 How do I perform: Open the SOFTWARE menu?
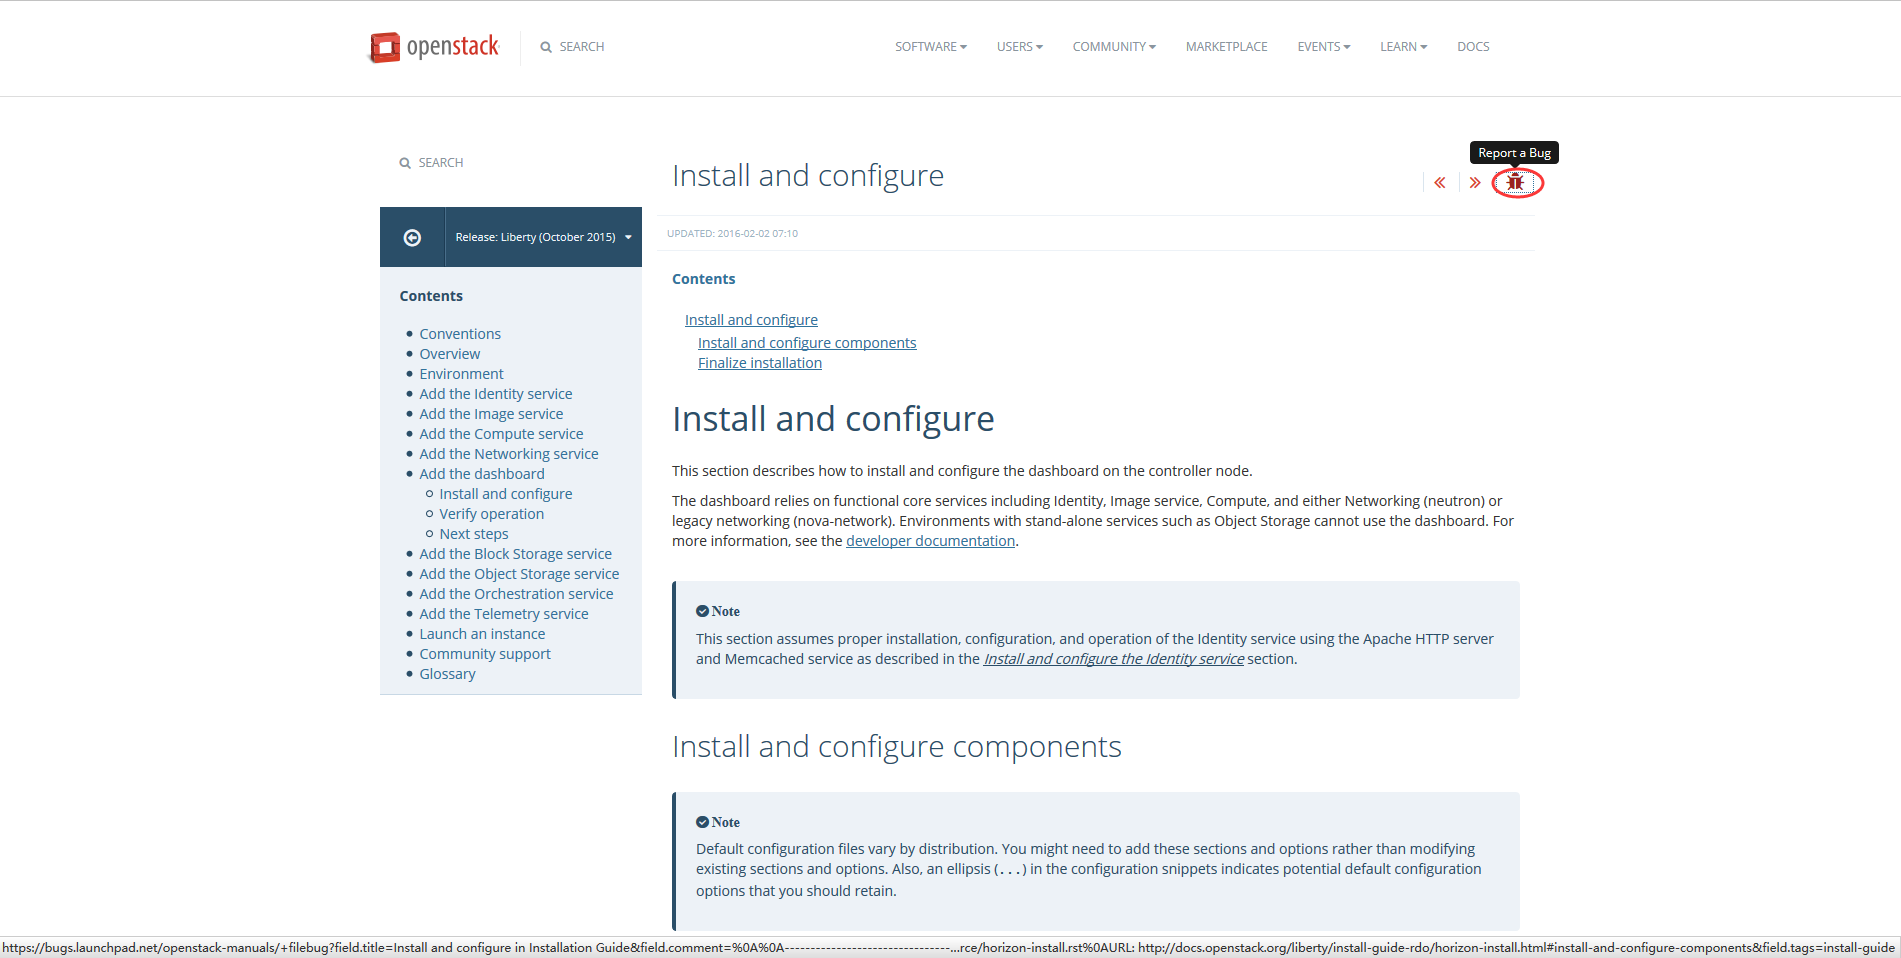coord(930,47)
